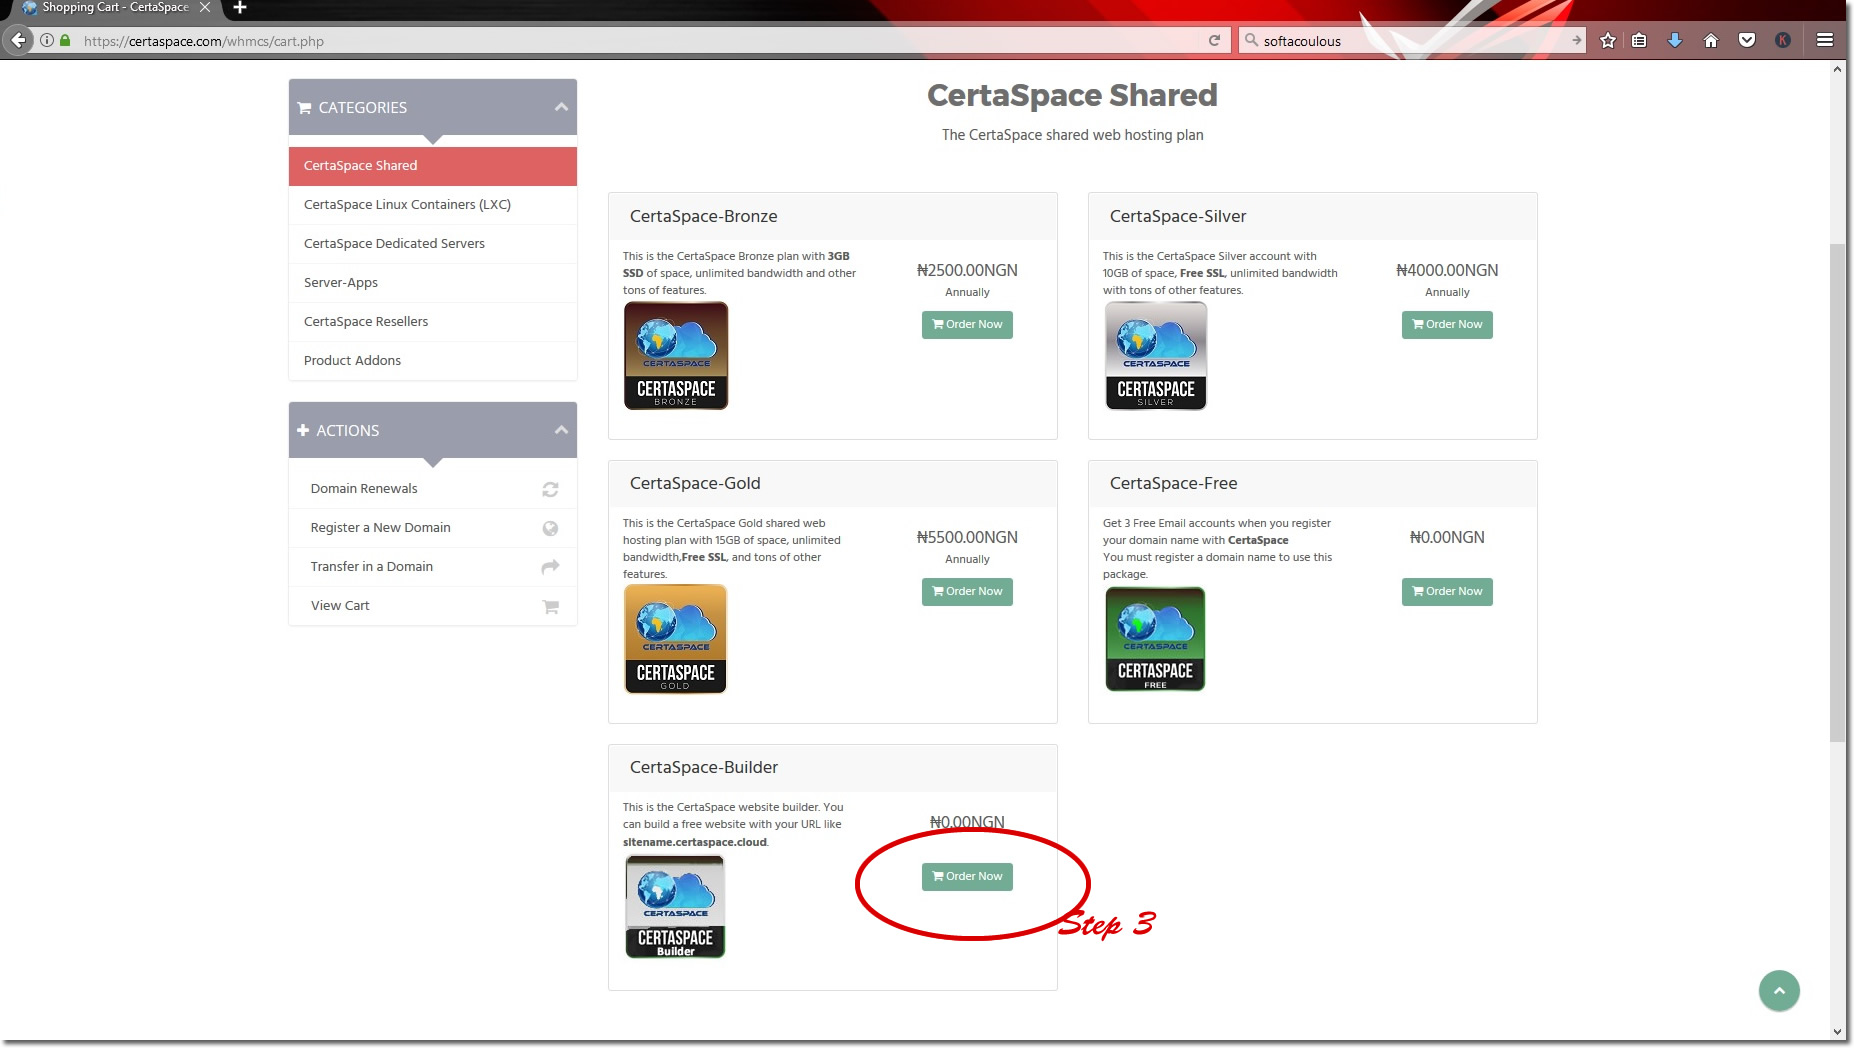Open Transfer in a Domain action
The width and height of the screenshot is (1854, 1048).
point(433,567)
